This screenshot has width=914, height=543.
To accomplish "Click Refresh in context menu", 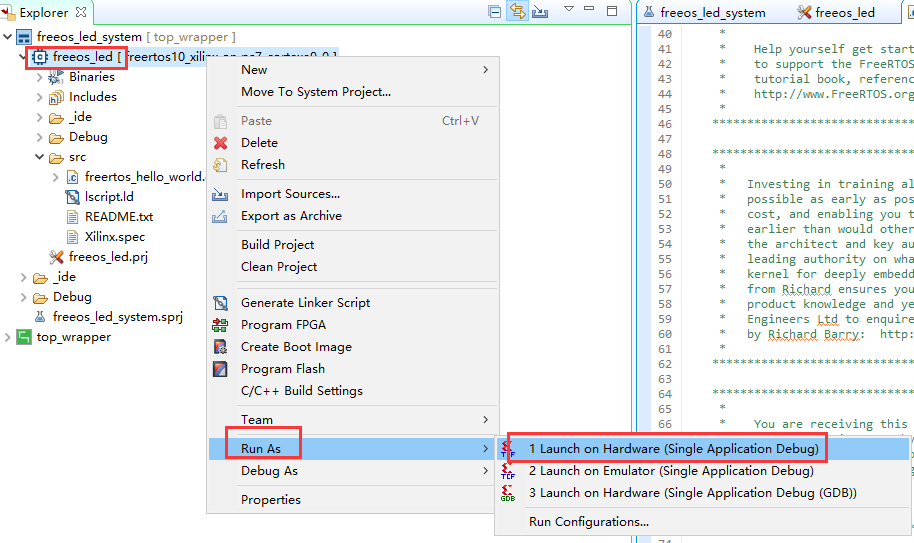I will pos(353,165).
